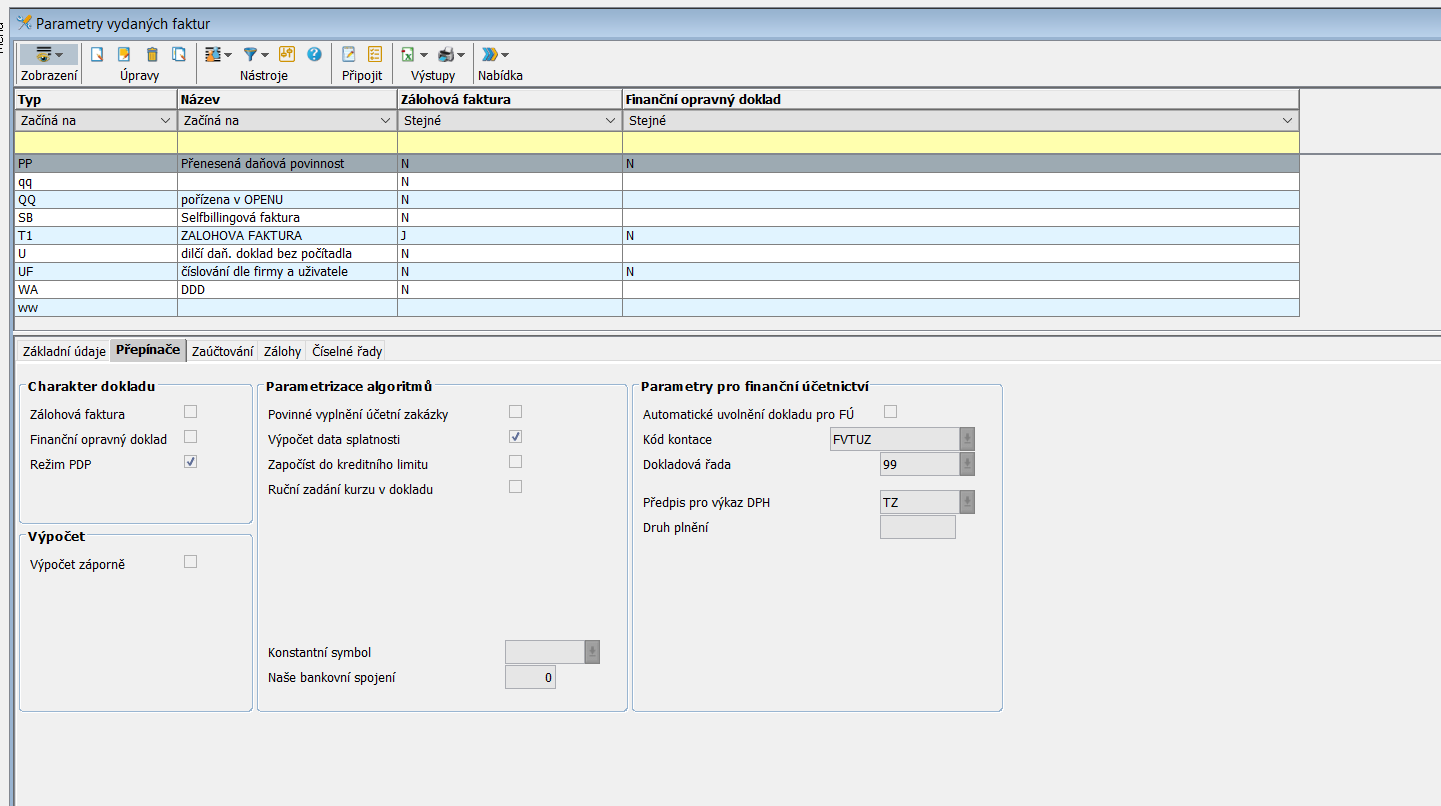Select the ZALOHOVA FAKTURA row
The height and width of the screenshot is (806, 1441).
coord(240,236)
